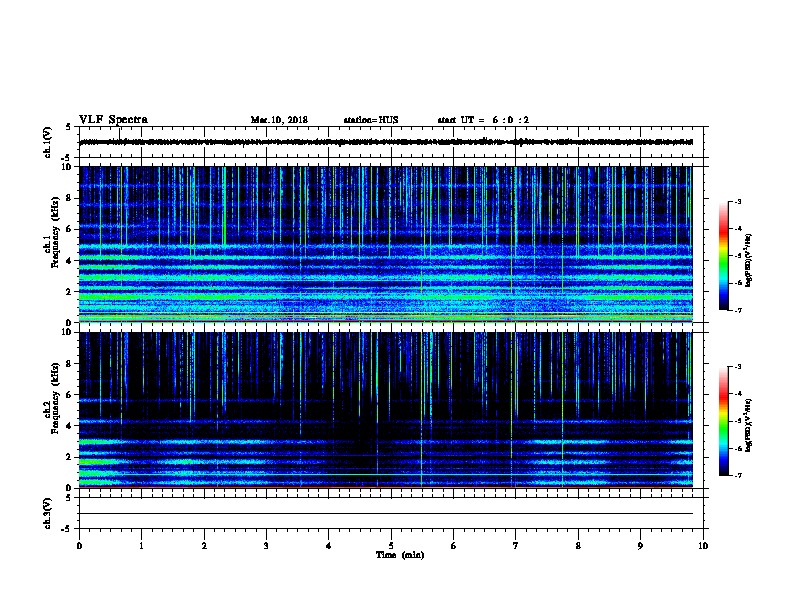Viewport: 792px width, 612px height.
Task: Click the "station=HUS" header label
Action: 371,120
